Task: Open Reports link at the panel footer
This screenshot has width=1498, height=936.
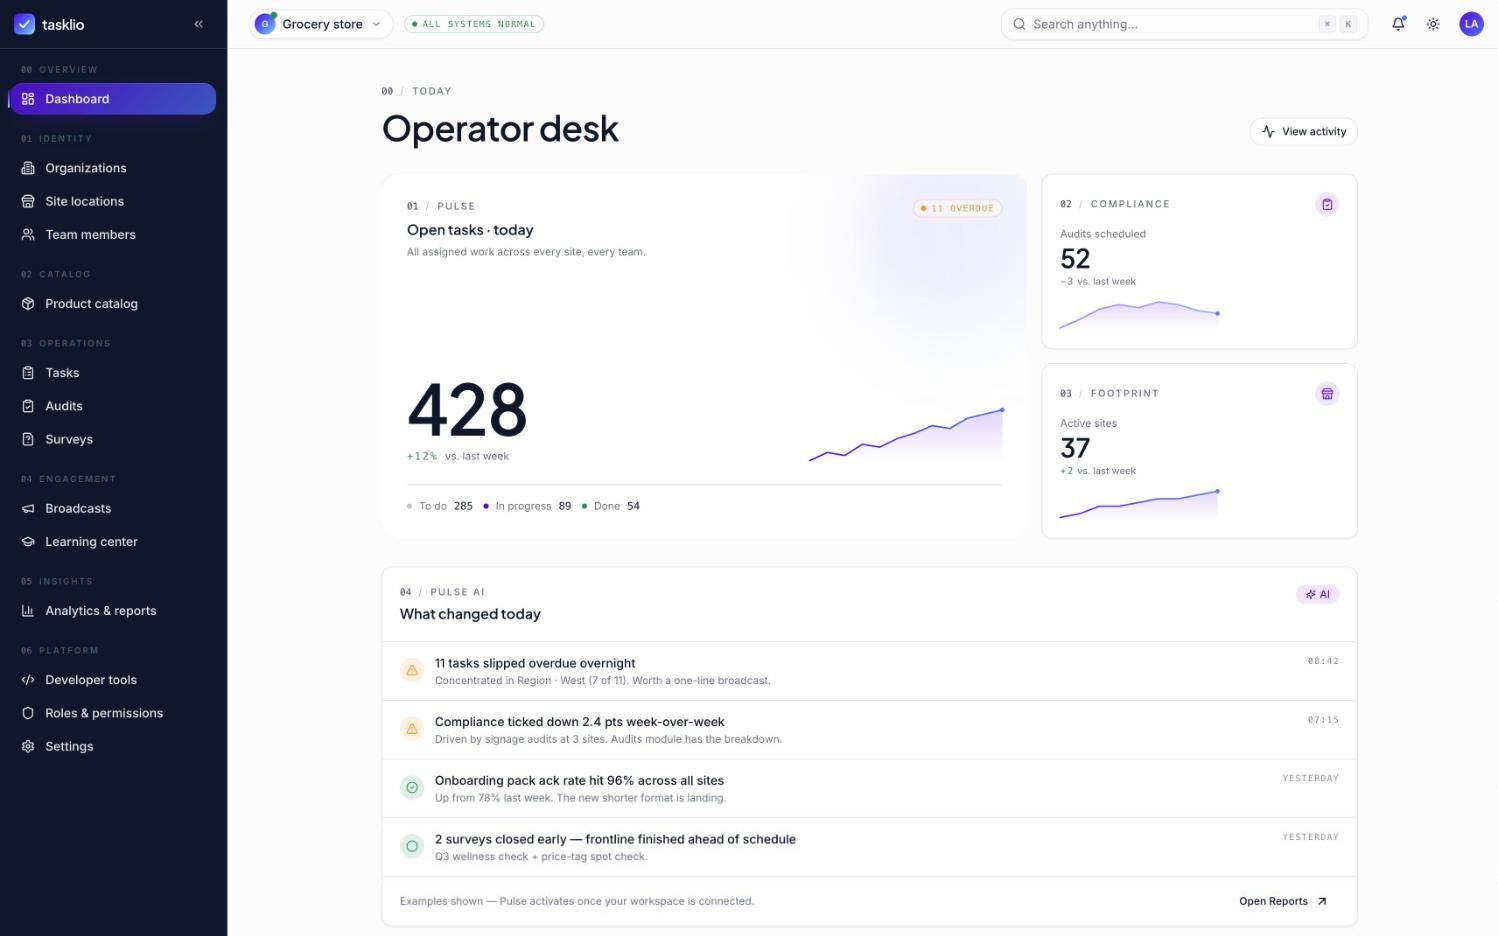Action: (1283, 901)
